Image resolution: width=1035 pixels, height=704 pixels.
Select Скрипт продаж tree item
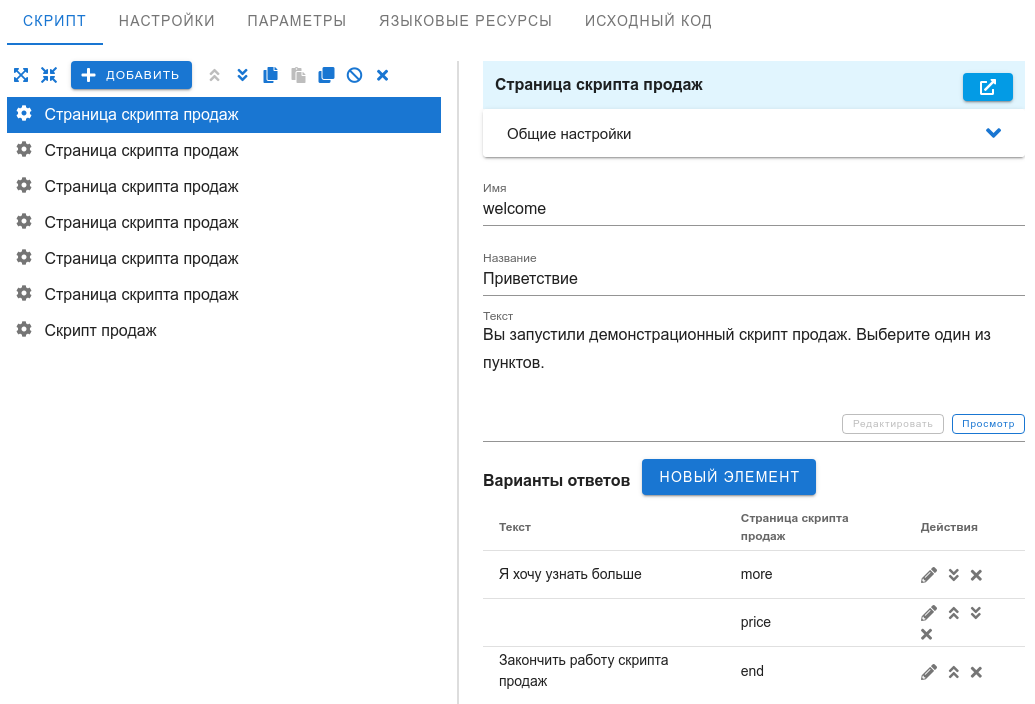(100, 331)
